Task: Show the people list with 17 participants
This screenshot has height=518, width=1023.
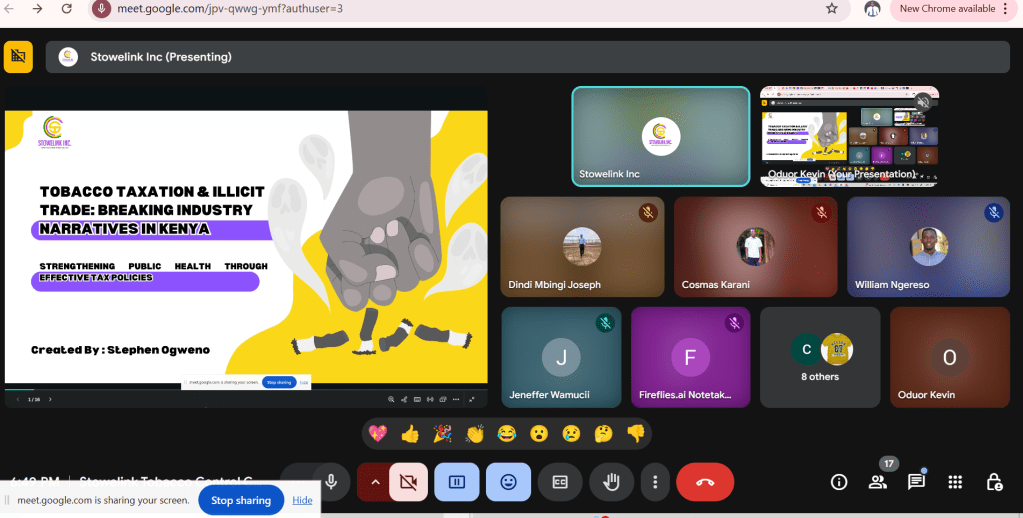Action: (x=878, y=482)
